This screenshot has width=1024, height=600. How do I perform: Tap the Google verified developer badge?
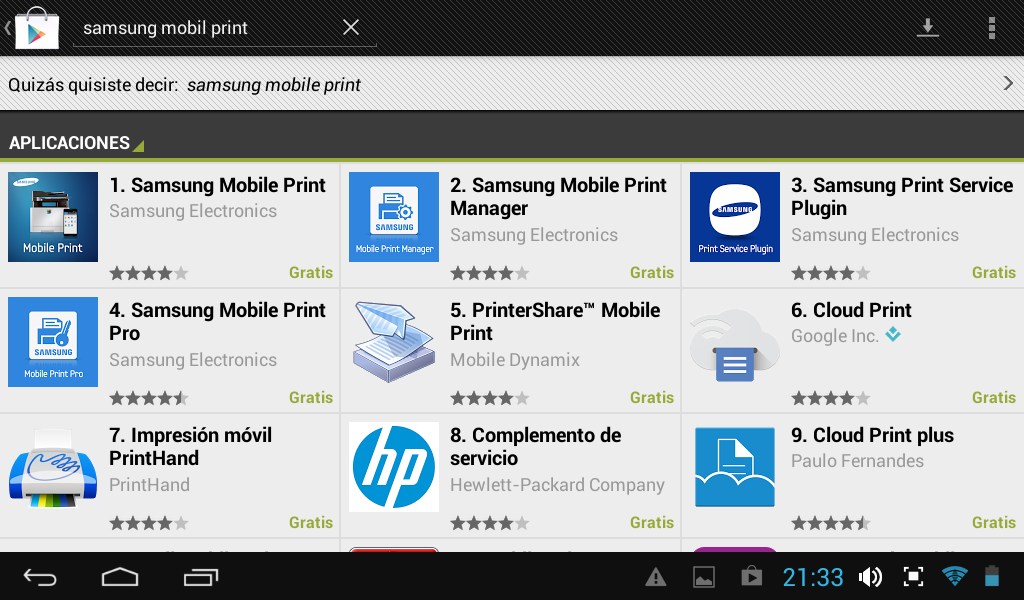[893, 335]
